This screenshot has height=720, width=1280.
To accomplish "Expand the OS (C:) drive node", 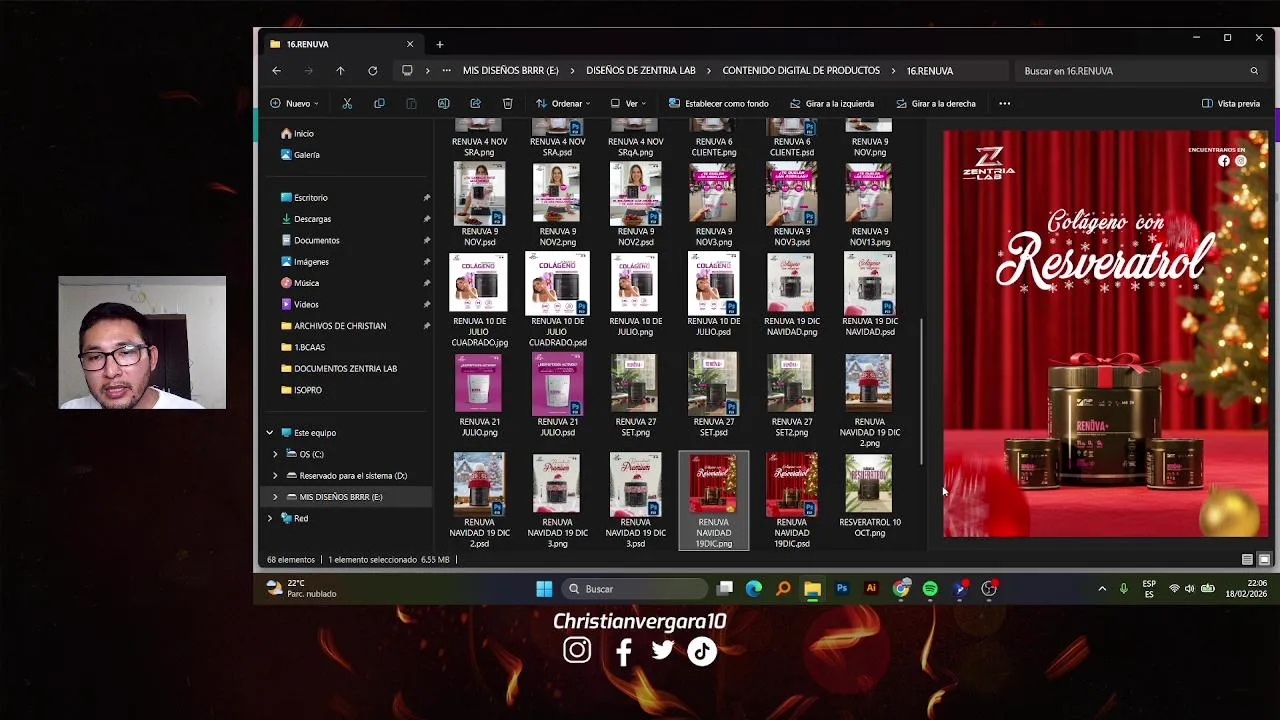I will [275, 454].
